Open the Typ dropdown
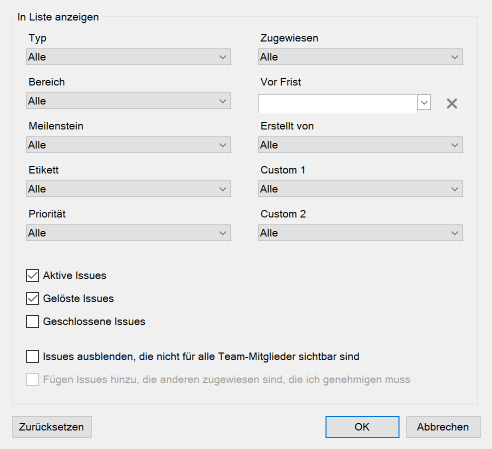492x449 pixels. [x=128, y=57]
